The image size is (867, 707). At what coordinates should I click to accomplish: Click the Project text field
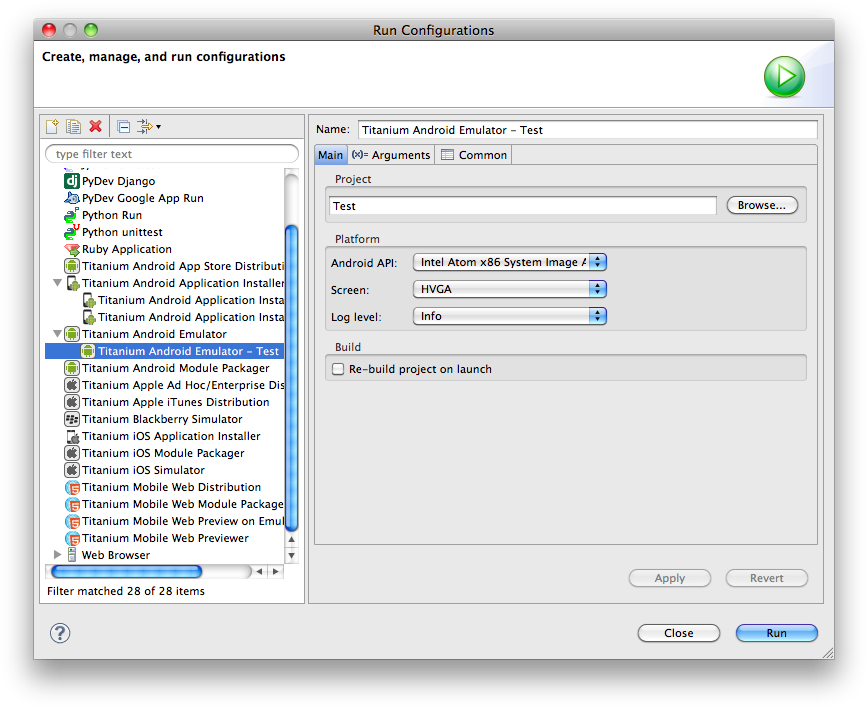point(523,206)
